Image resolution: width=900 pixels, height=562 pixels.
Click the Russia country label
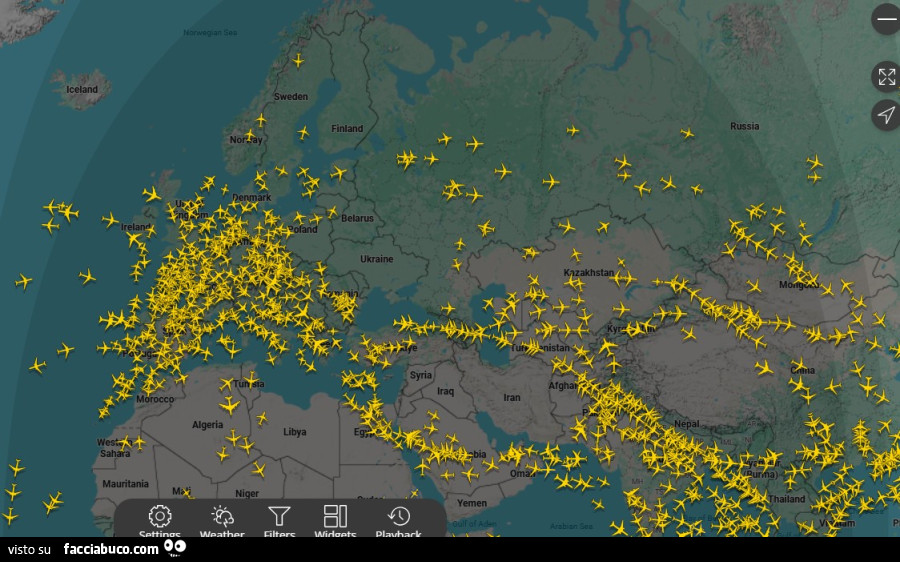tap(744, 126)
